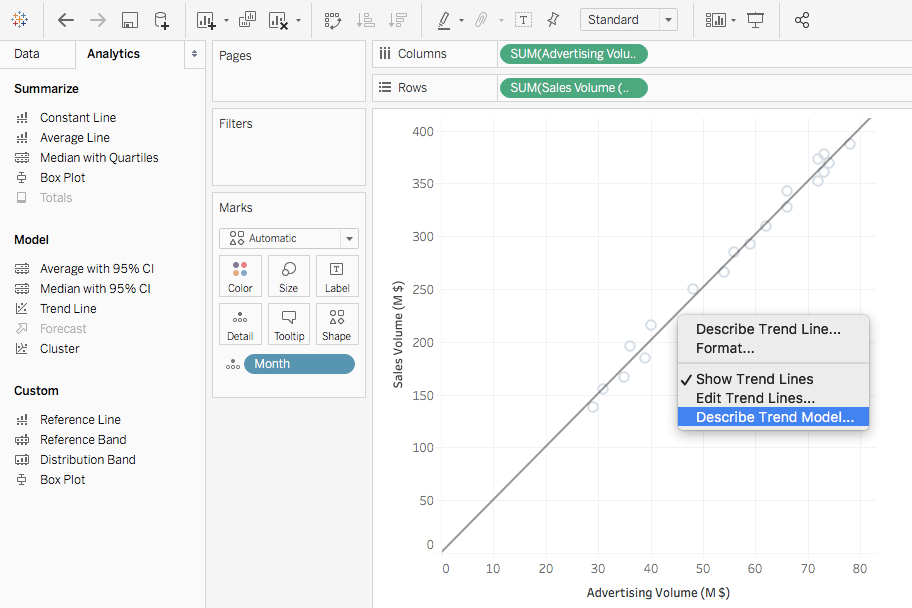This screenshot has width=912, height=608.
Task: Open the Color marks card
Action: tap(240, 276)
